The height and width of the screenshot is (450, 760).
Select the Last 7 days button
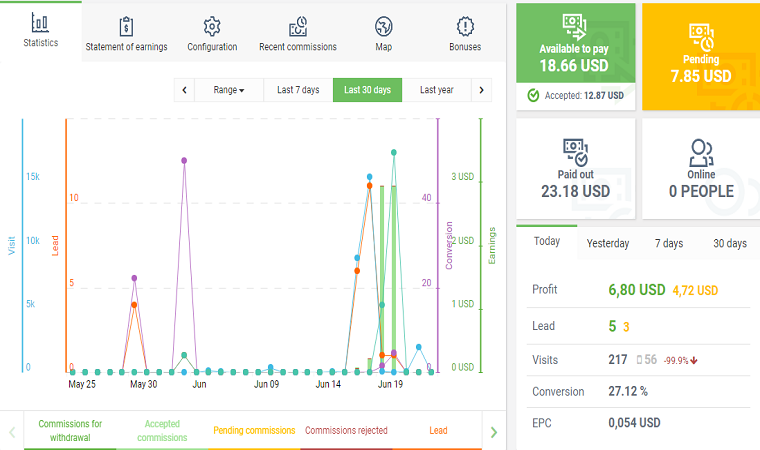click(298, 90)
